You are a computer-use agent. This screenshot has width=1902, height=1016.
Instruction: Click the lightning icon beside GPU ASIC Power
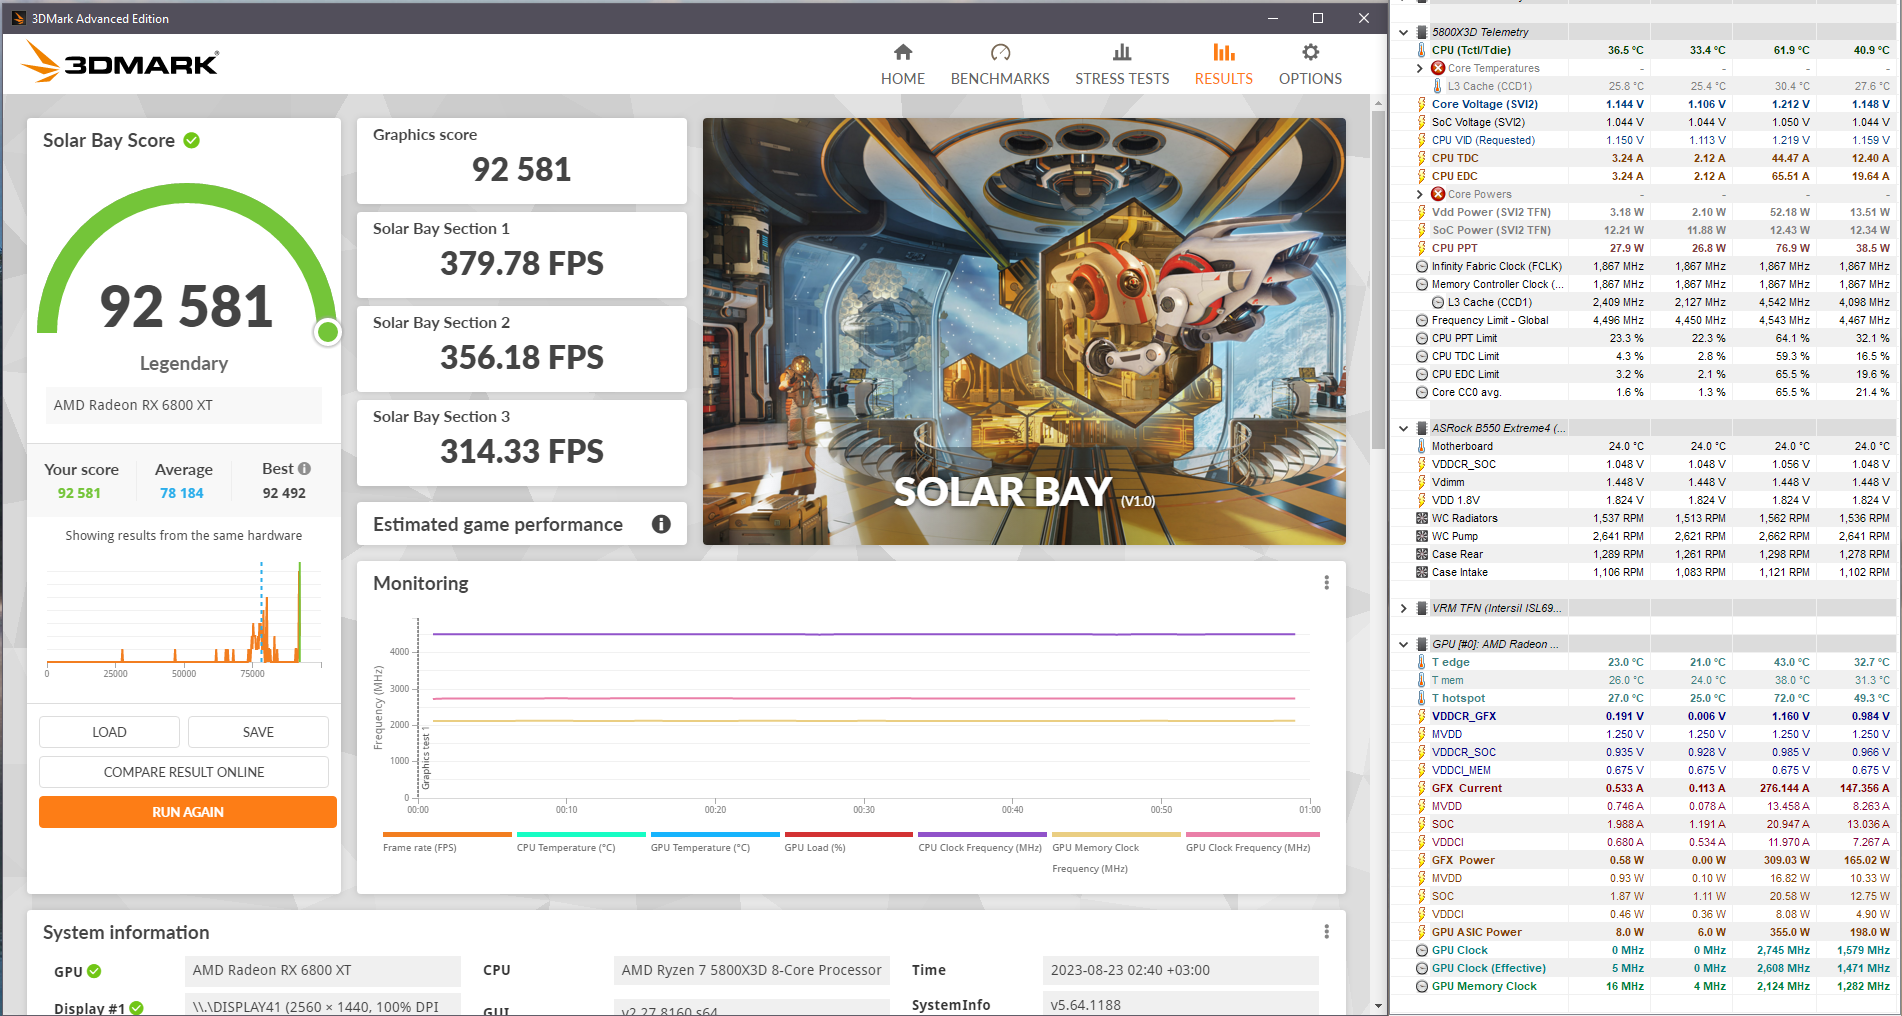point(1421,932)
